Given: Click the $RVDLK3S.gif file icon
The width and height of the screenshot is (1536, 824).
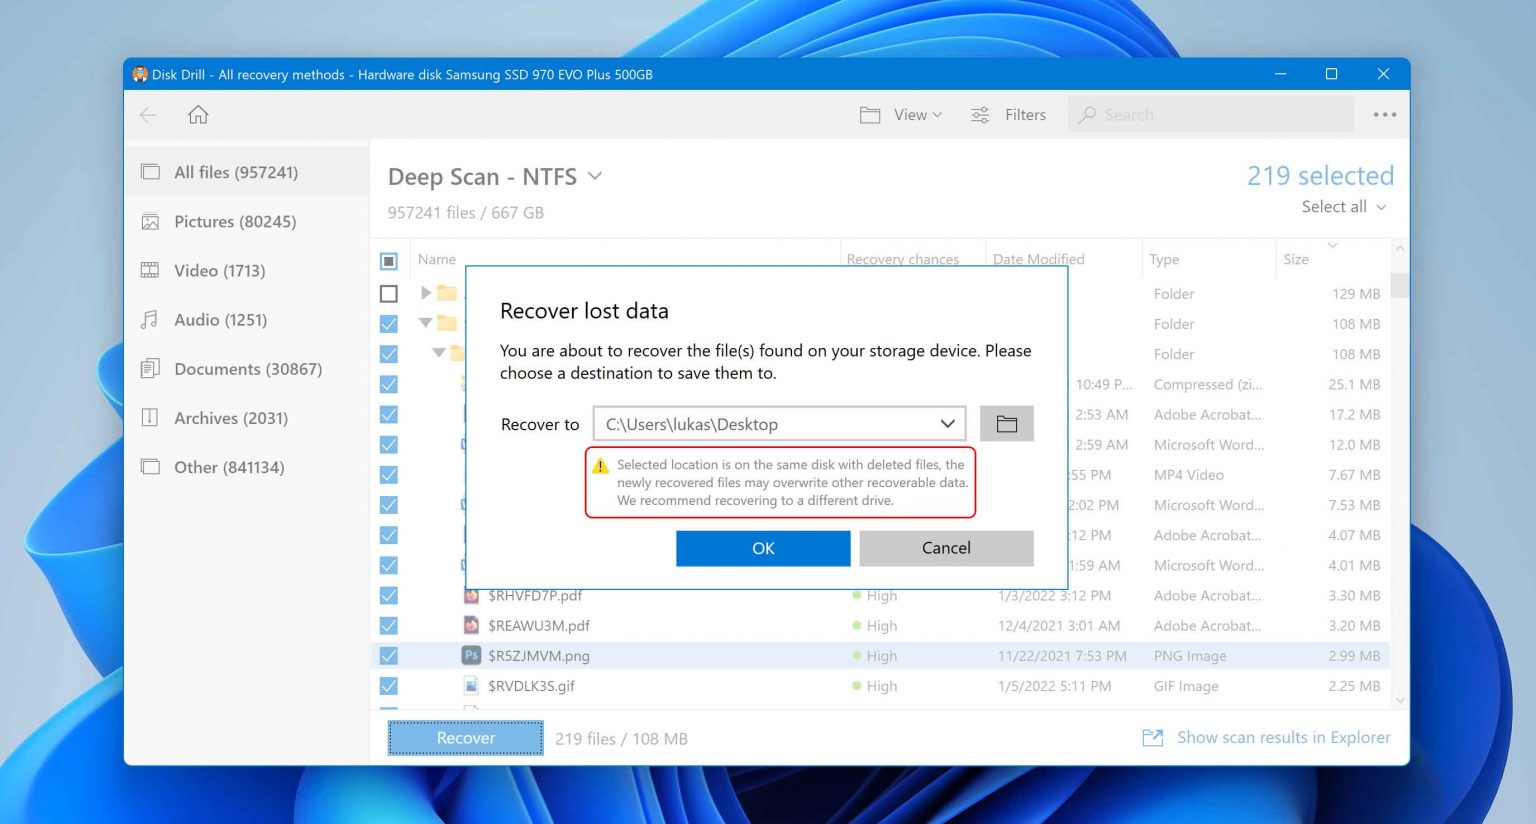Looking at the screenshot, I should pos(471,686).
